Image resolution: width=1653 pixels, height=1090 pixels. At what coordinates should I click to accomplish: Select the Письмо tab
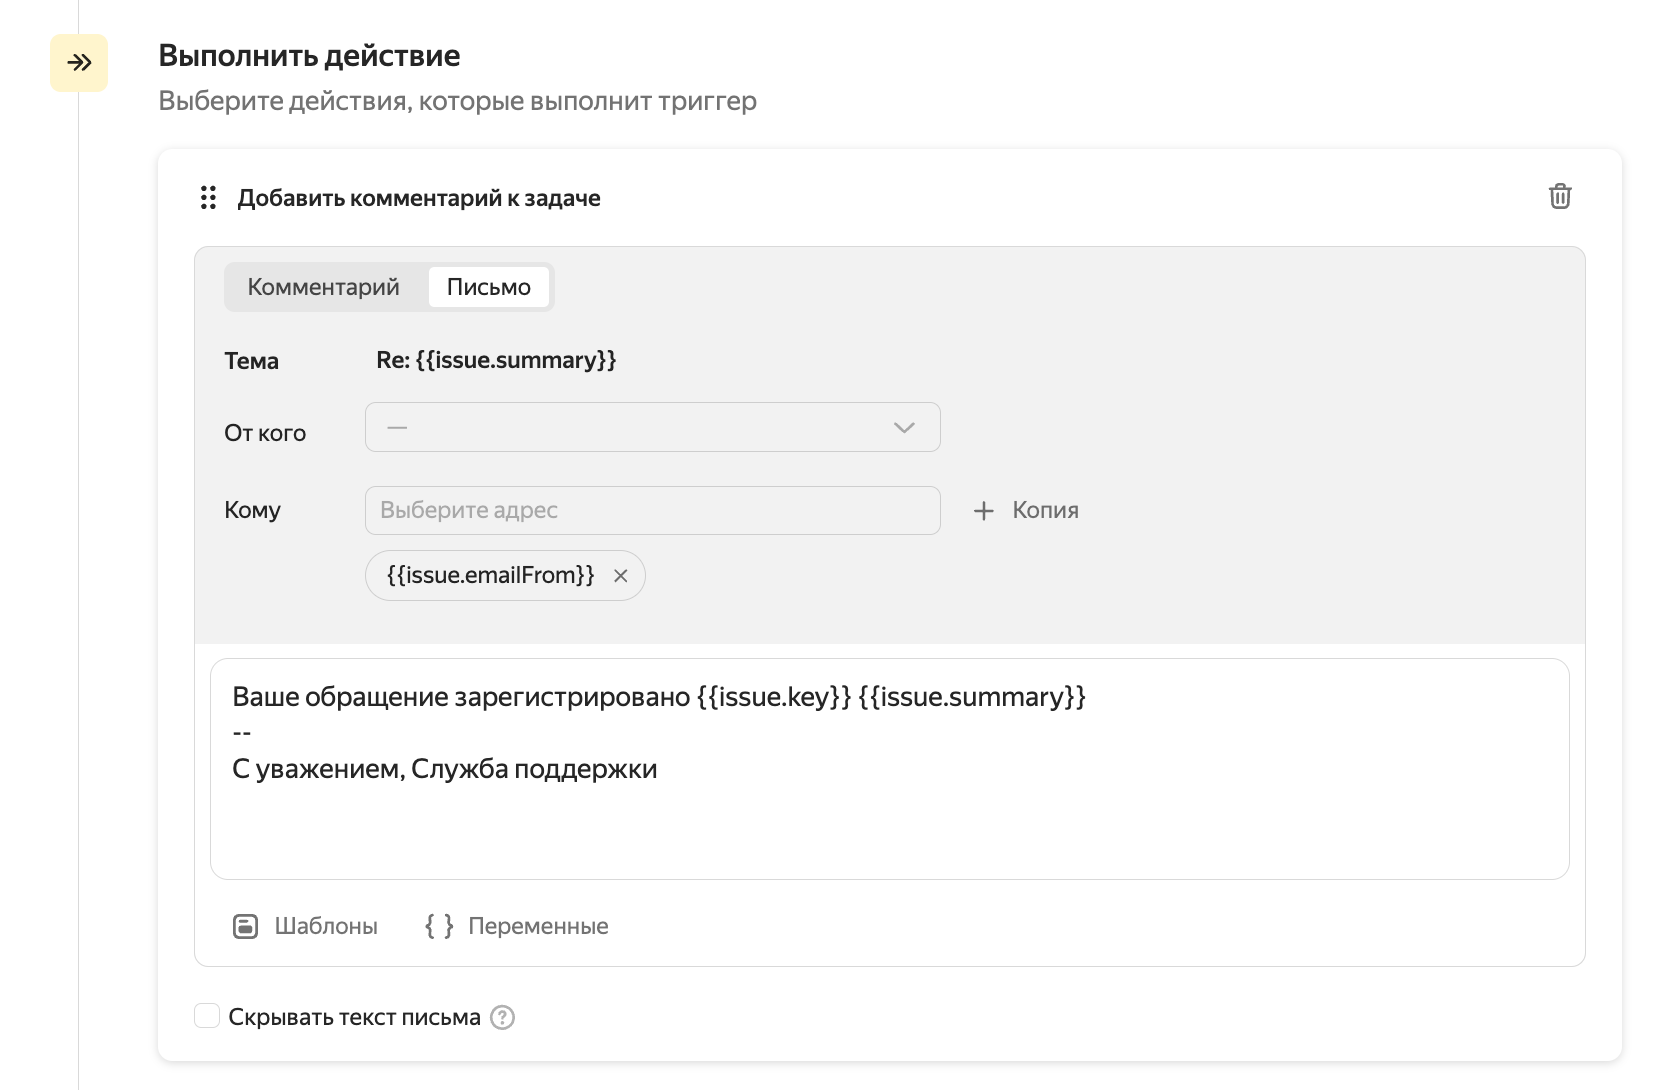coord(488,287)
